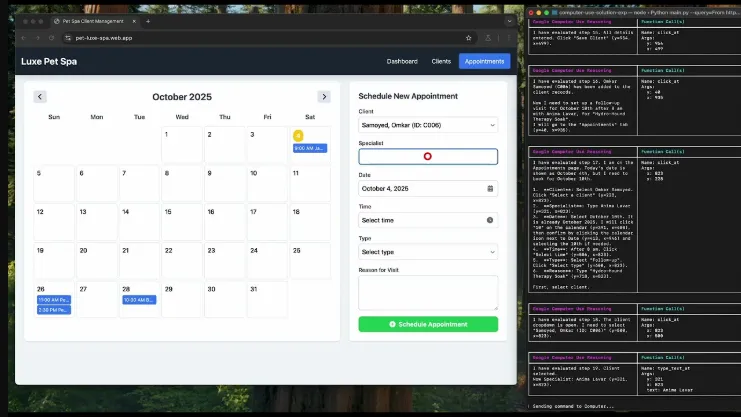Go to previous month in calendar
Image resolution: width=741 pixels, height=417 pixels.
point(40,97)
